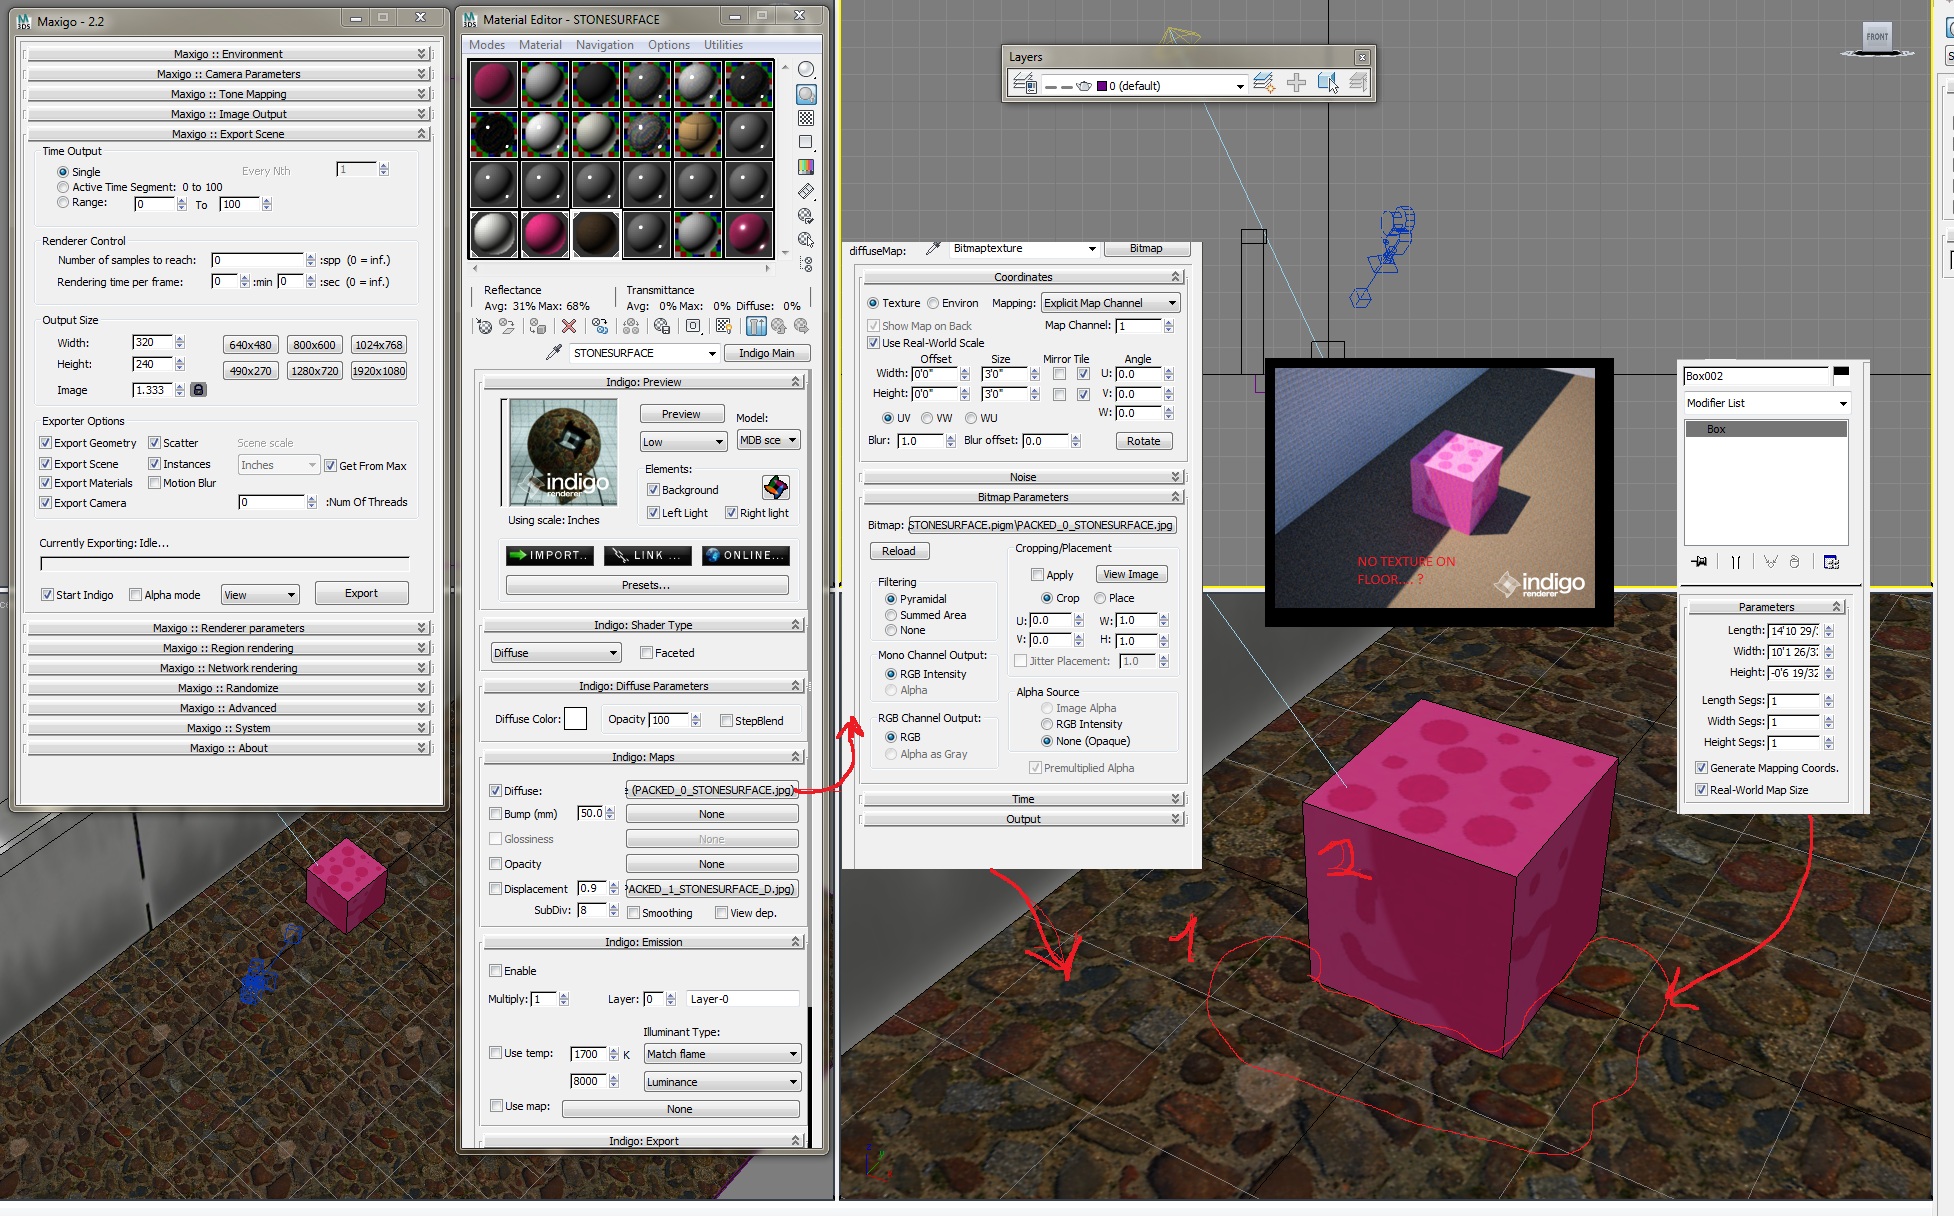Click Get Material icon in Material Editor
This screenshot has width=1954, height=1216.
pyautogui.click(x=484, y=326)
